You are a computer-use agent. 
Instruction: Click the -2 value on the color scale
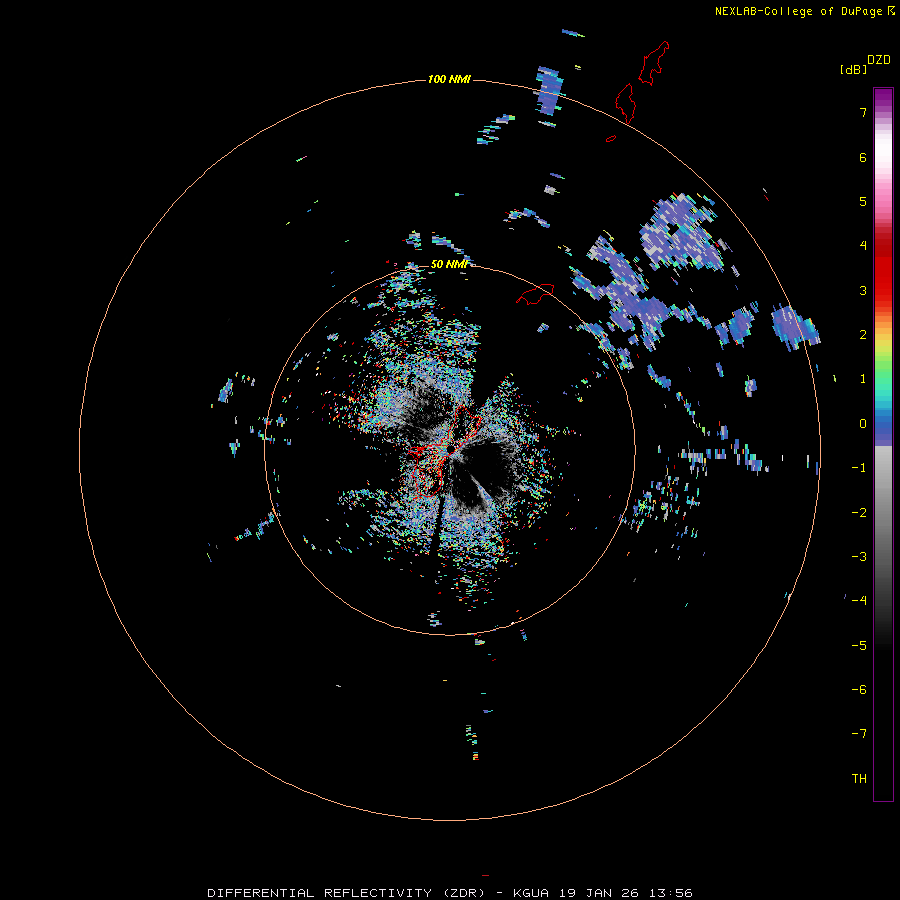[859, 513]
